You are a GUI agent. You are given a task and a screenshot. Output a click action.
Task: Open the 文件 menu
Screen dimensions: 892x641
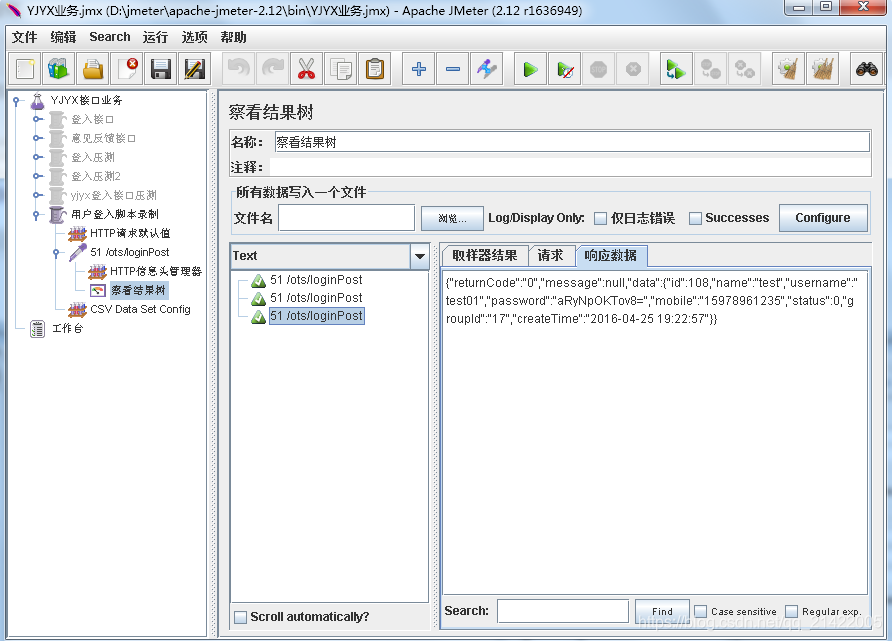coord(24,37)
